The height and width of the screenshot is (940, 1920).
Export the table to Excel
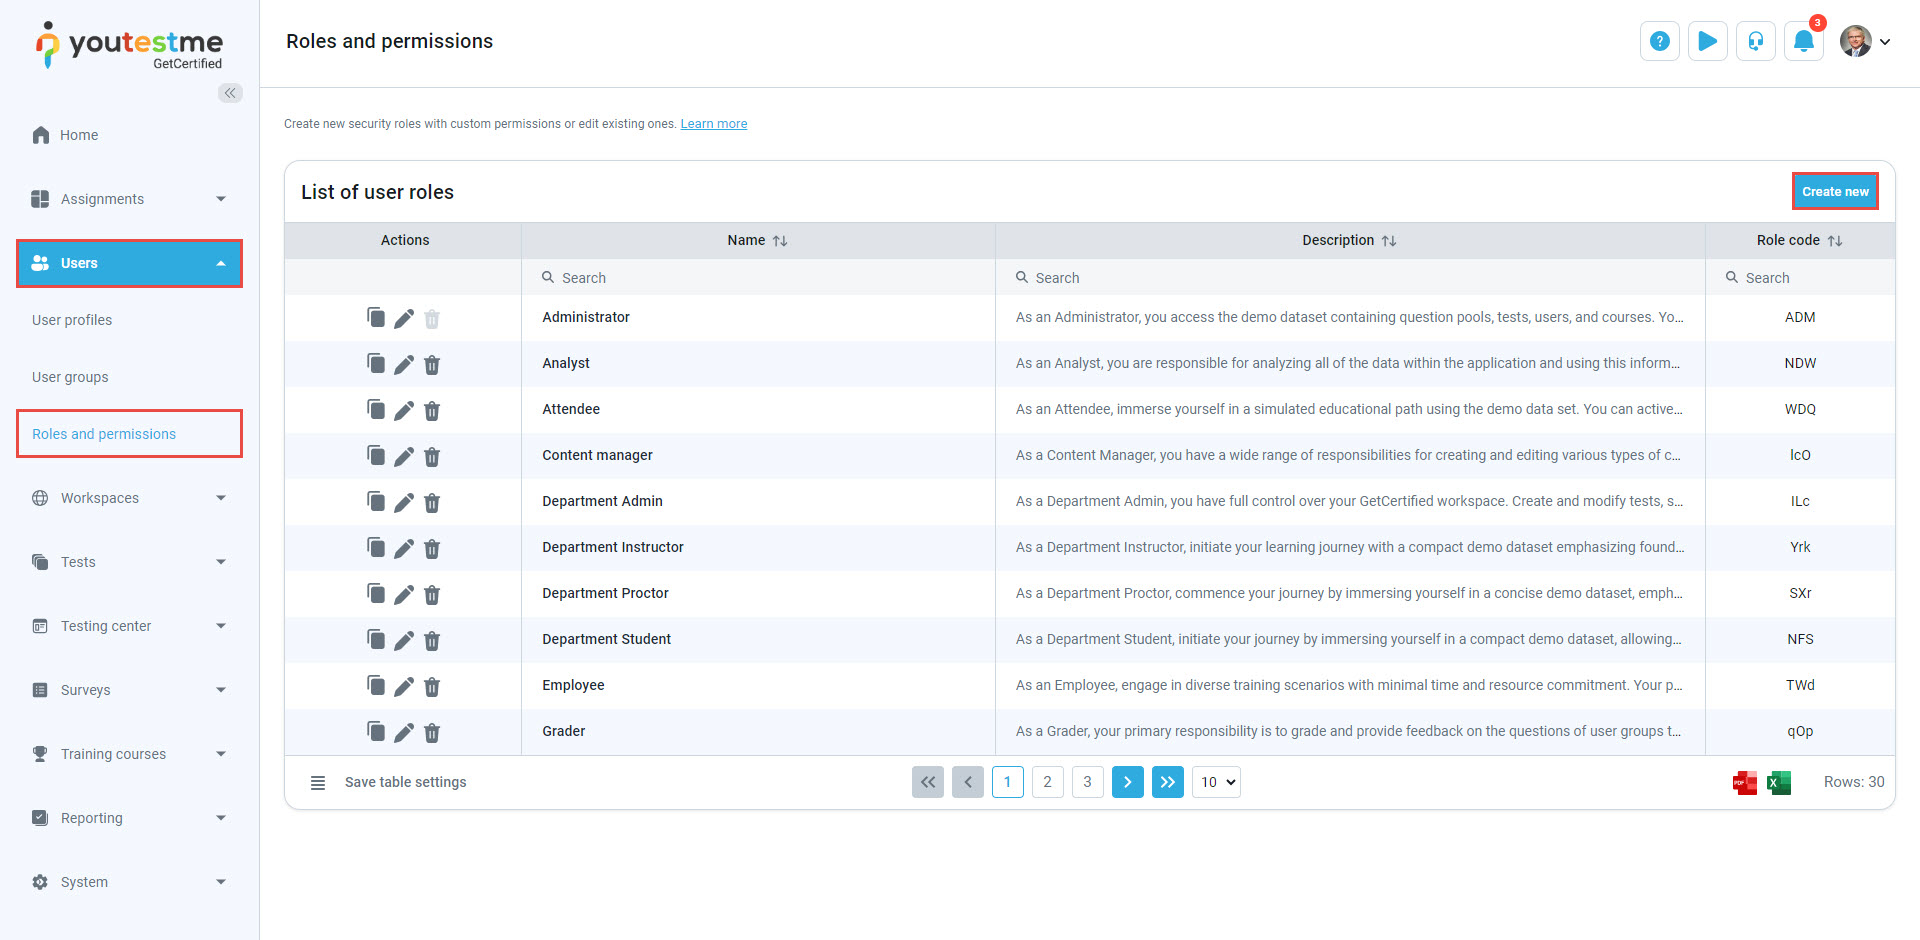point(1779,782)
